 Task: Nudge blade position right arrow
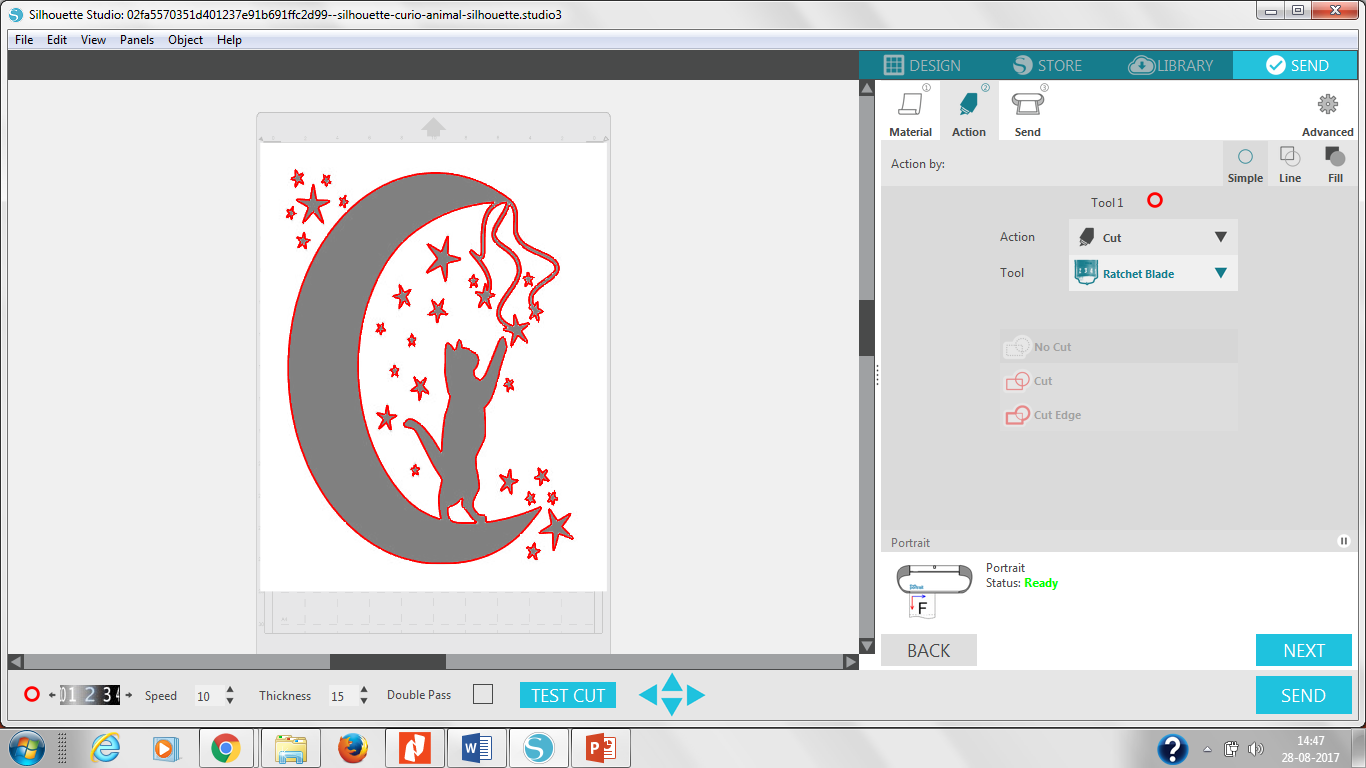(696, 695)
